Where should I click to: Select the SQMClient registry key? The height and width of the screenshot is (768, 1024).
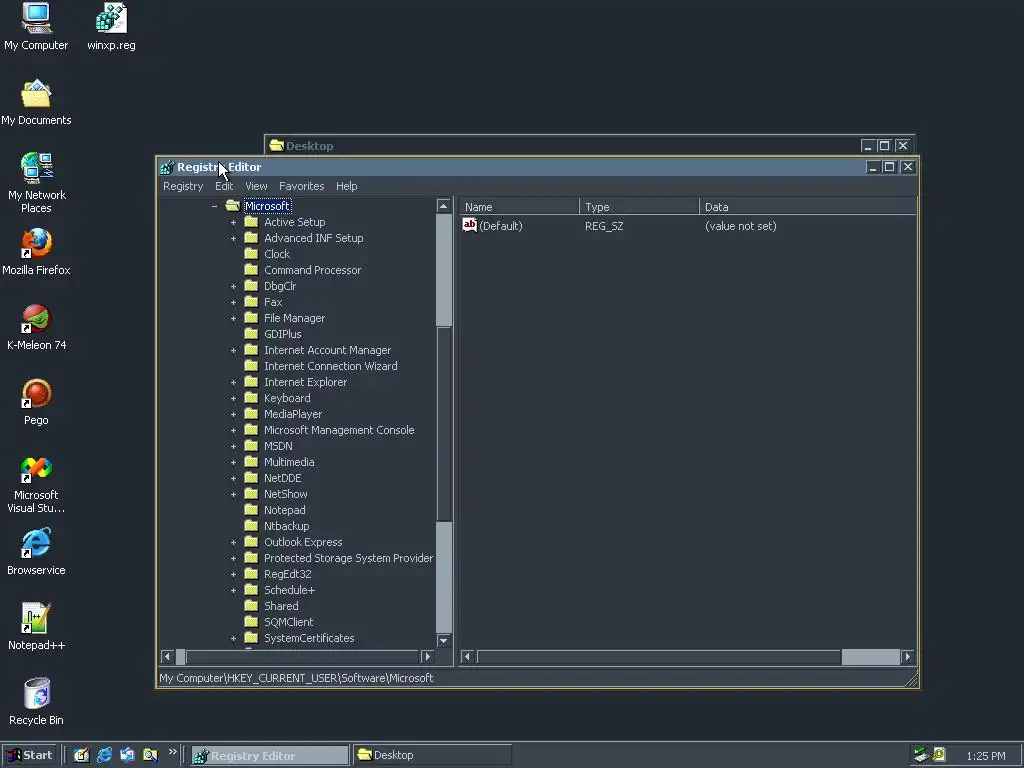pos(289,622)
